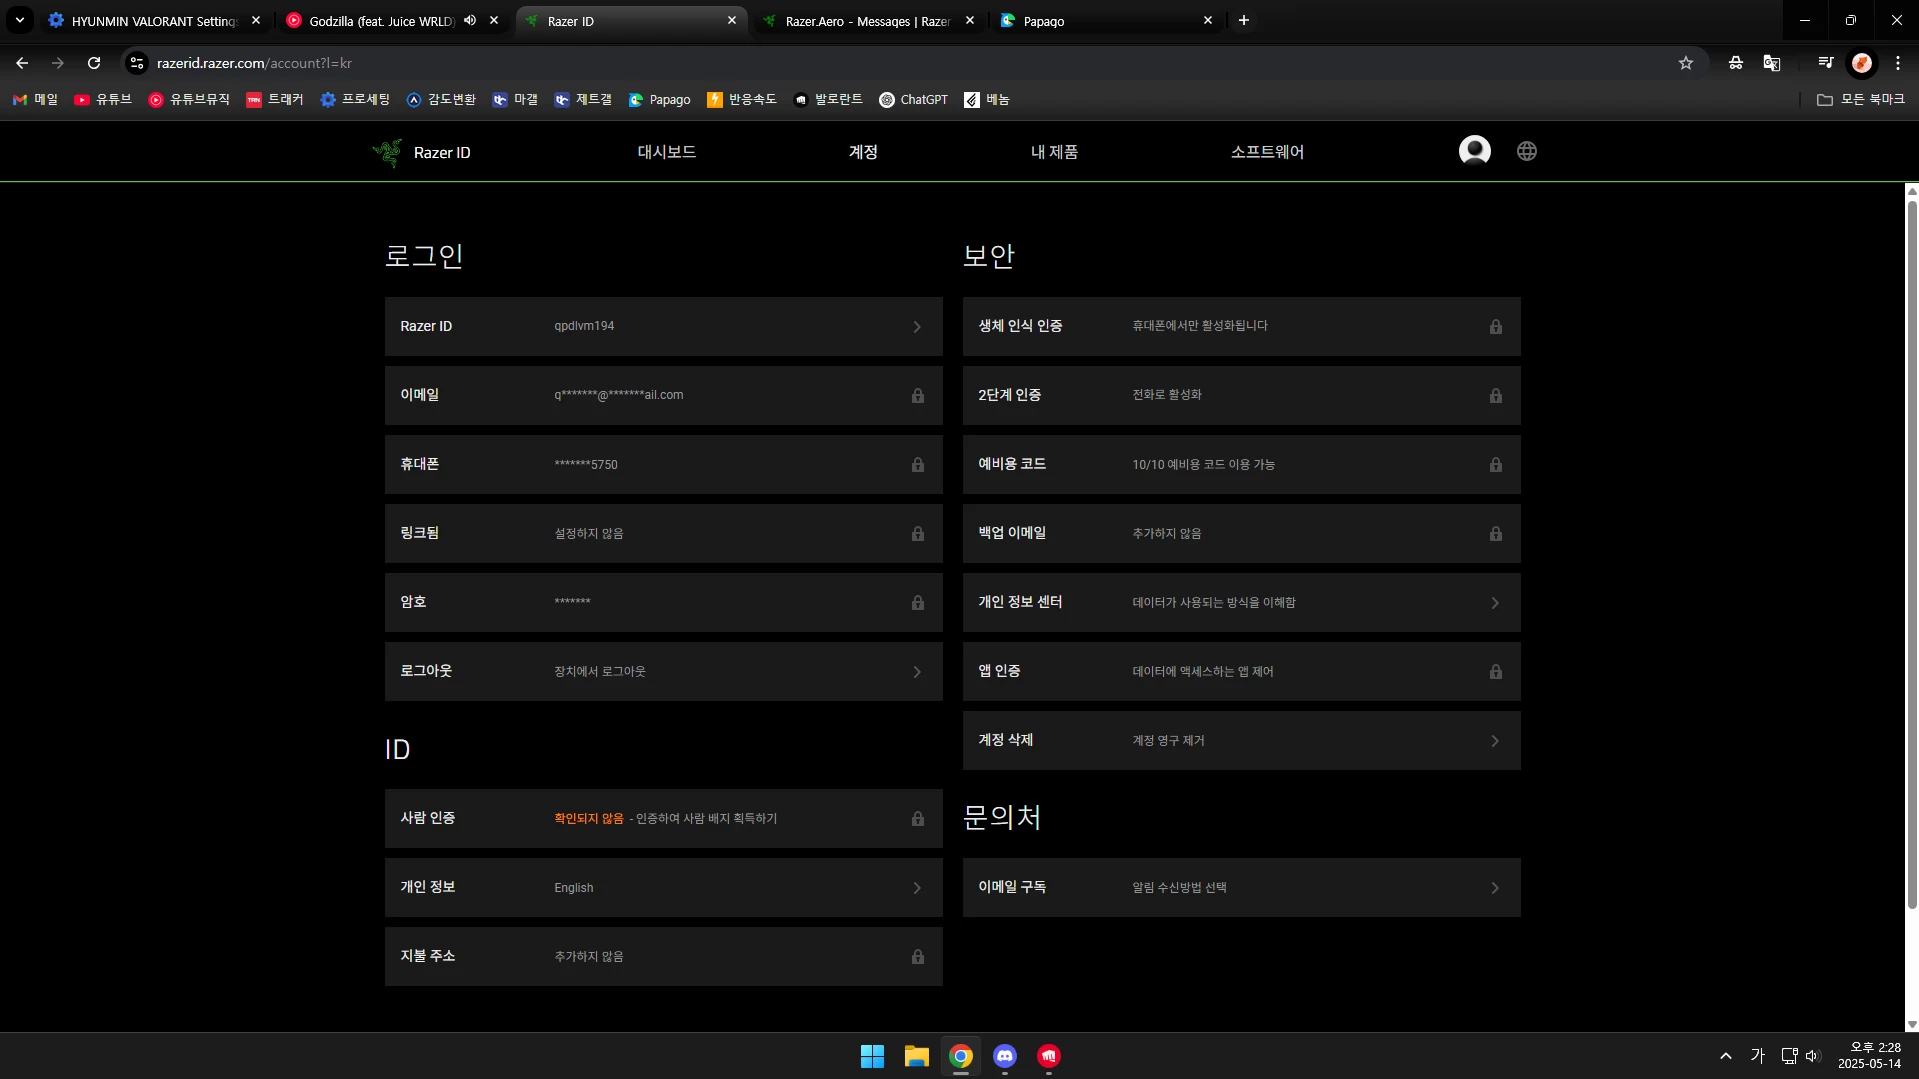The image size is (1919, 1079).
Task: Click the lock icon on the 사람 인증 row
Action: pyautogui.click(x=917, y=819)
